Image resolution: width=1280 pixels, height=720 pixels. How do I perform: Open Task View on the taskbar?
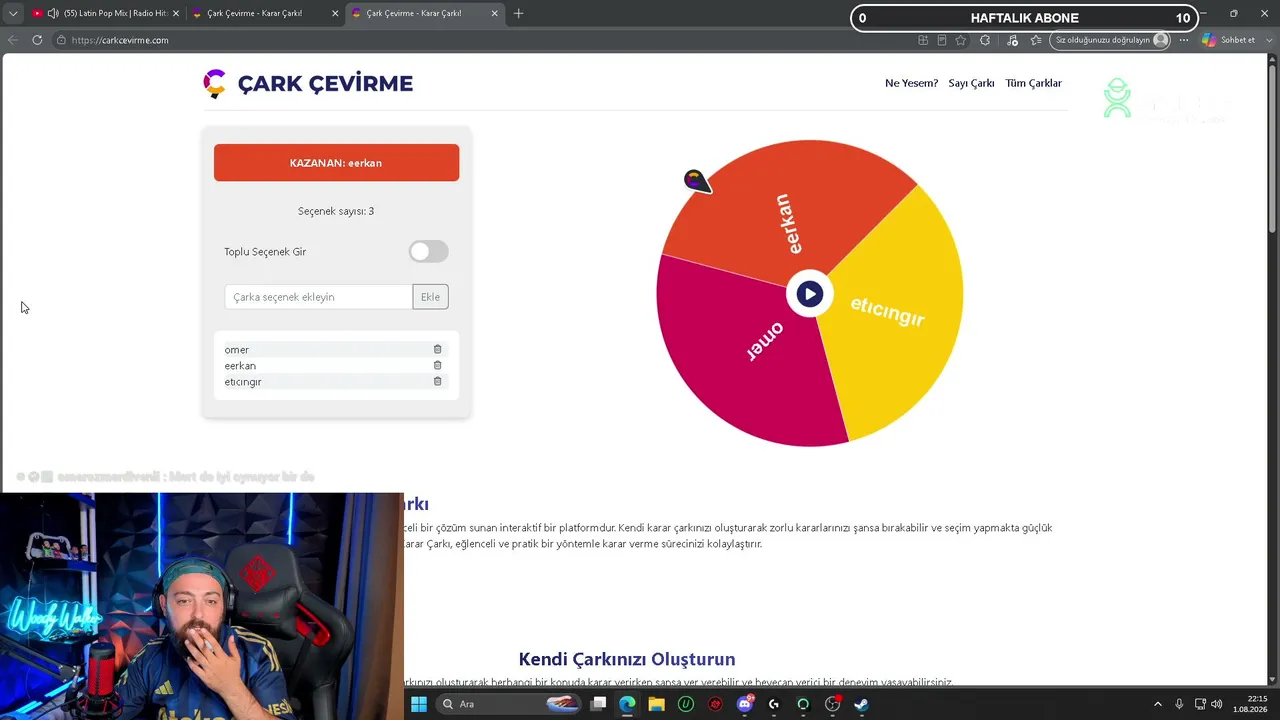tap(598, 704)
